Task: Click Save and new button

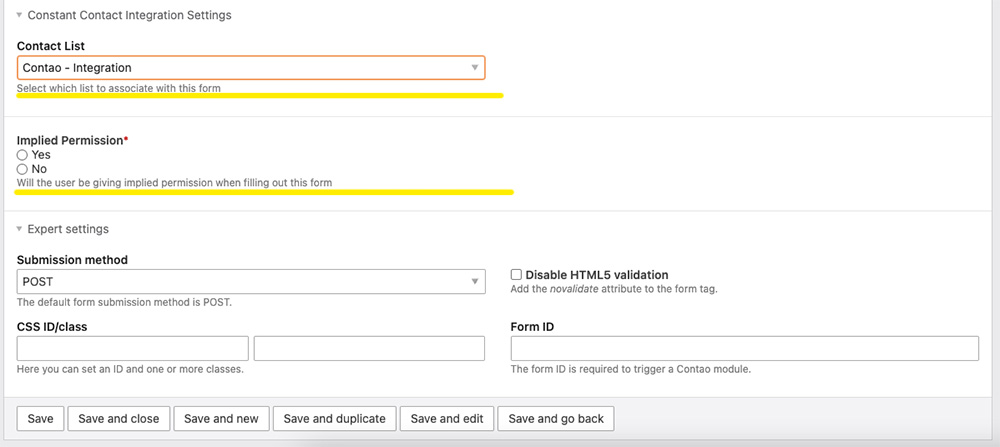Action: coord(221,419)
